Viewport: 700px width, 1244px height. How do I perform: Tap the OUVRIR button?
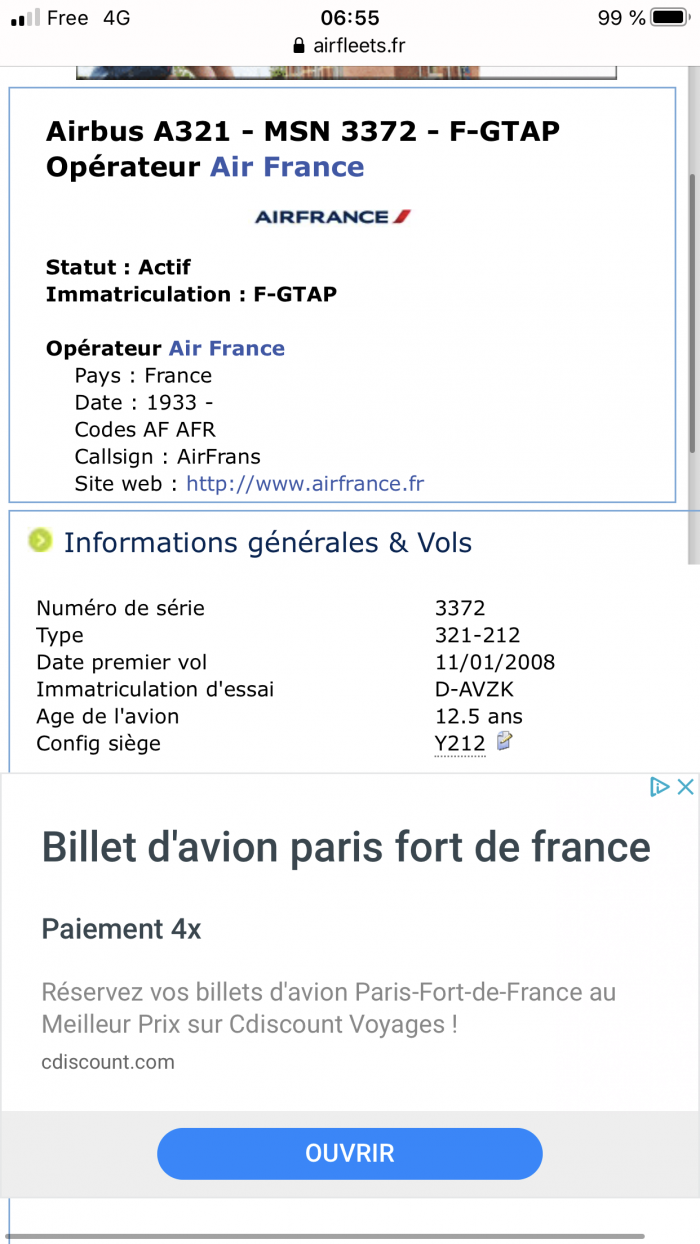pos(350,1153)
